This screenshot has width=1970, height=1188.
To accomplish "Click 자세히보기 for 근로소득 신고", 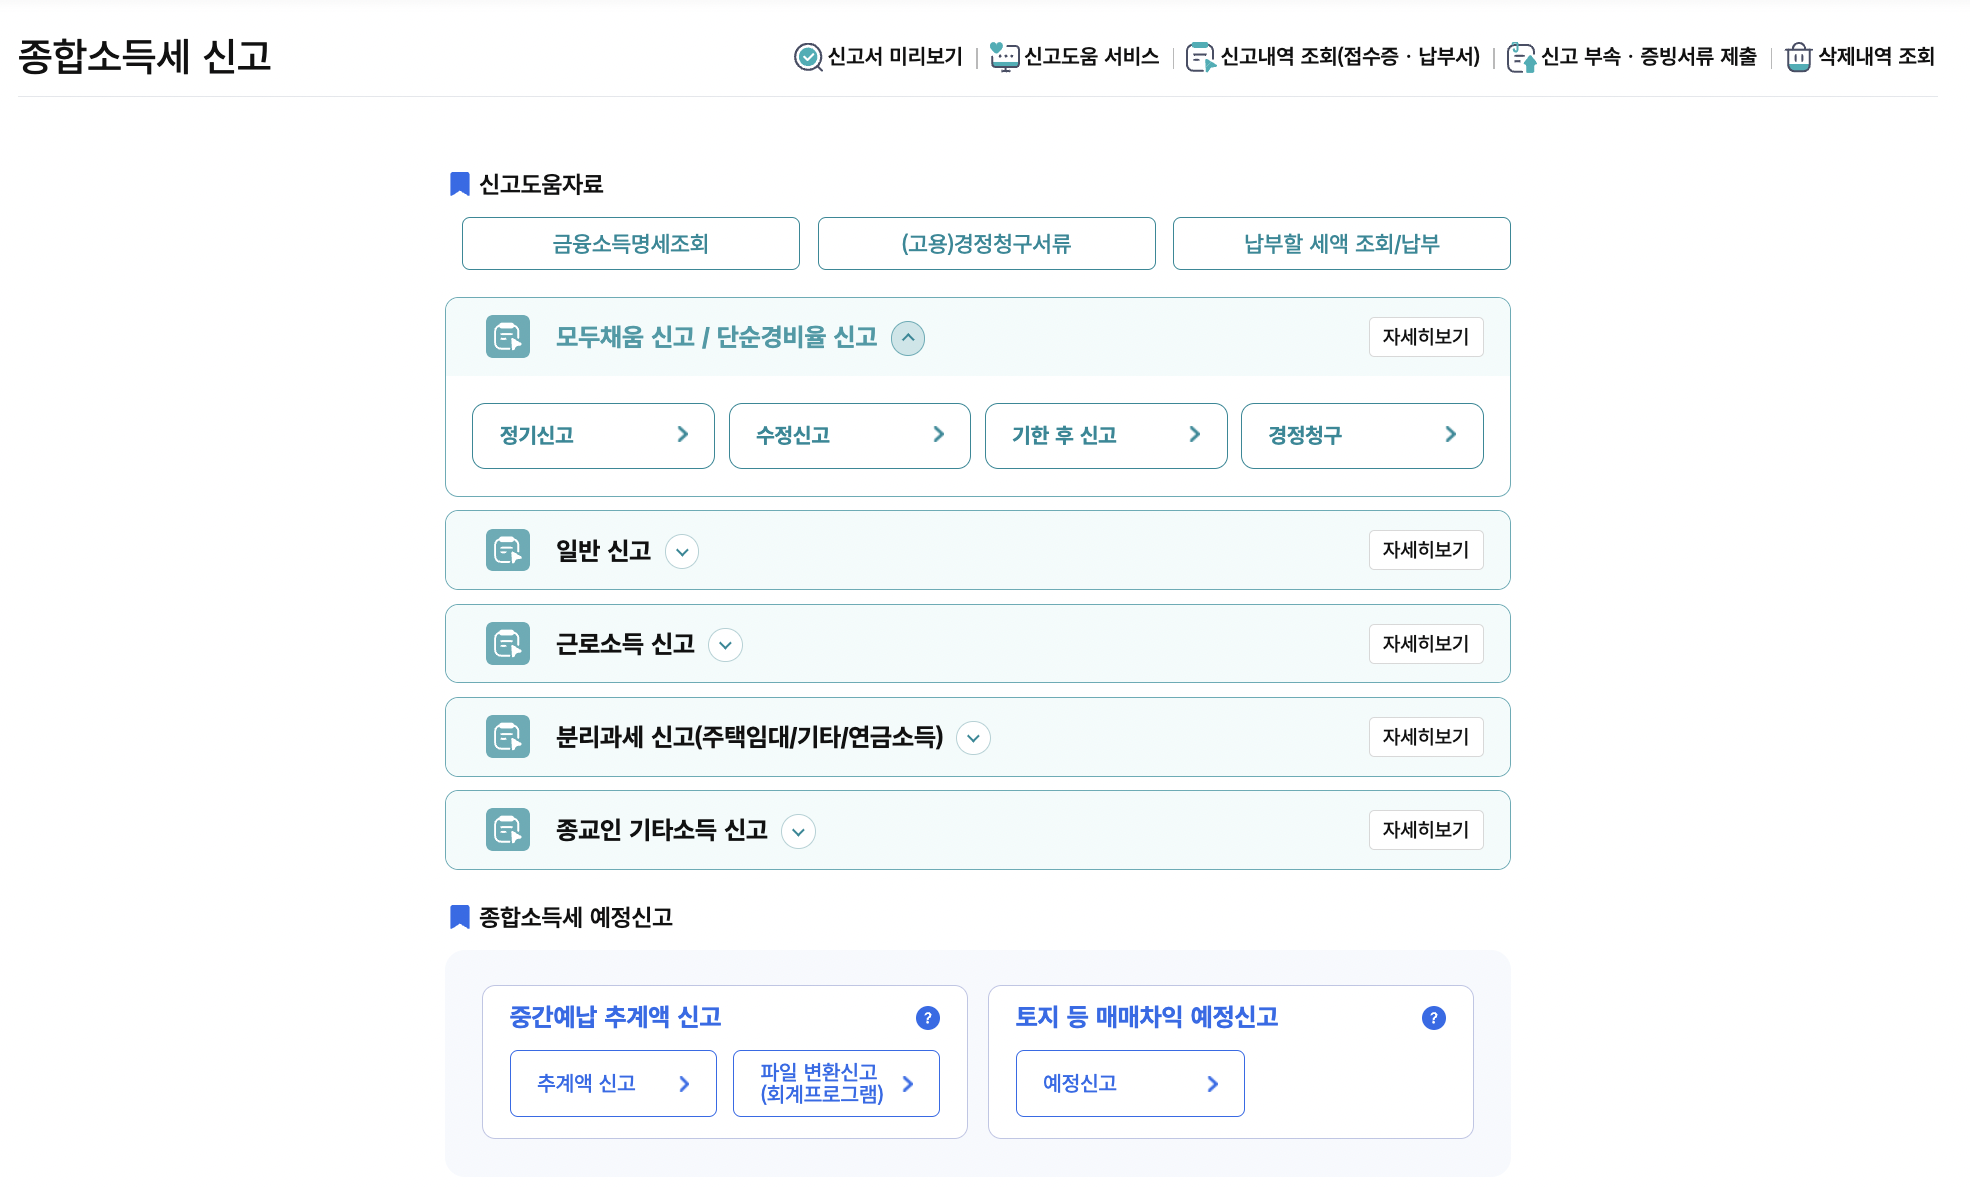I will pyautogui.click(x=1425, y=644).
